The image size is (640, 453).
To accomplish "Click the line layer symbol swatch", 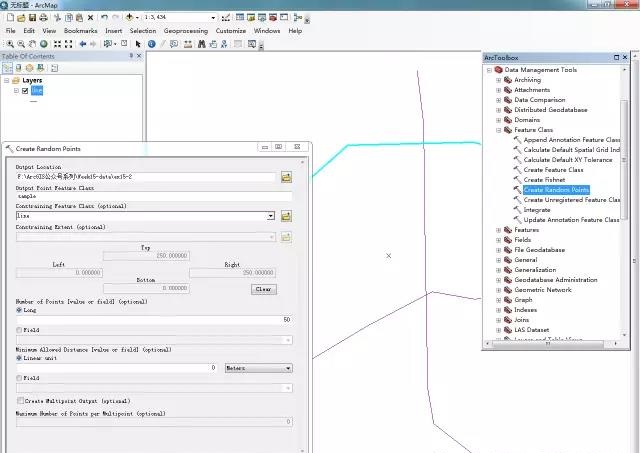I will pos(33,101).
